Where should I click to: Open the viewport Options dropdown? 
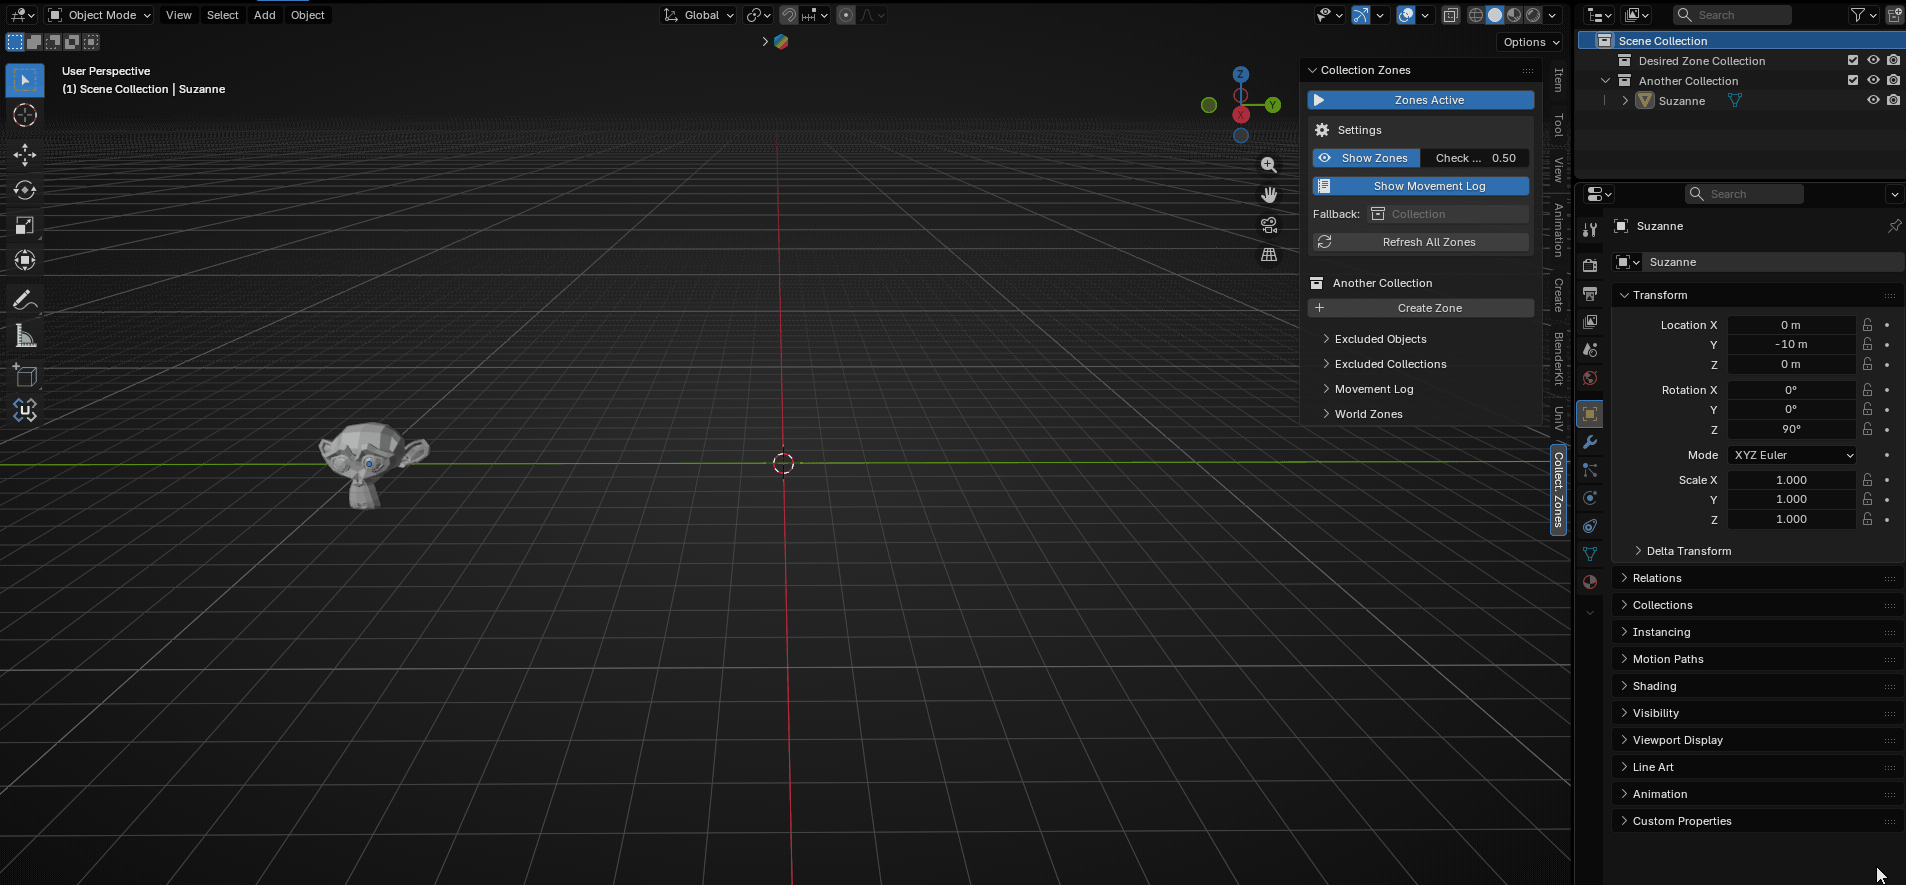[1530, 42]
